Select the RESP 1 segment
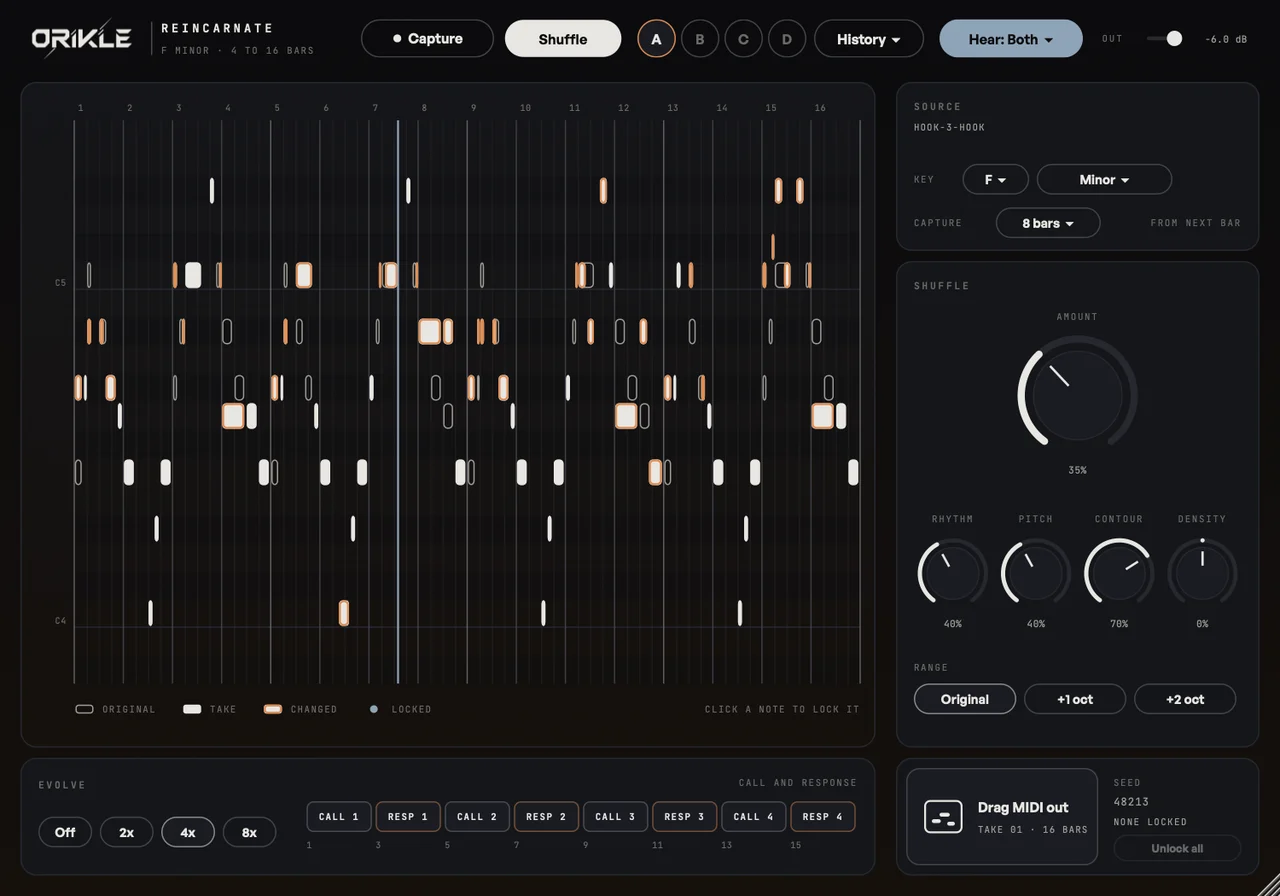 408,817
